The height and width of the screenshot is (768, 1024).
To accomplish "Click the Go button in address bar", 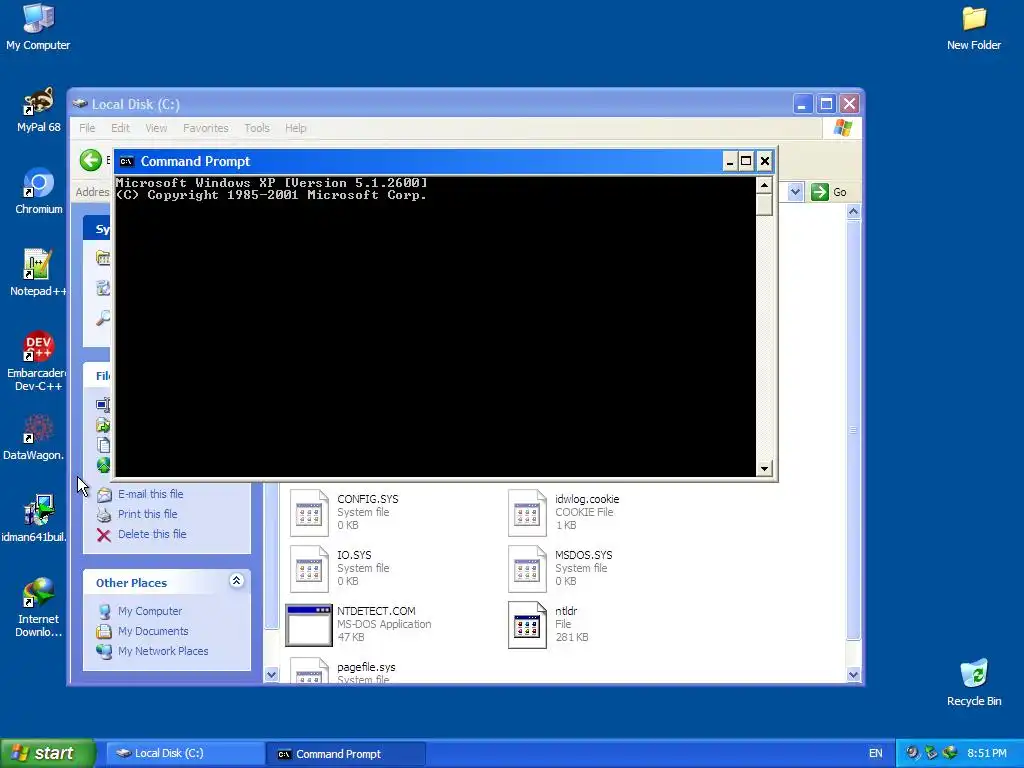I will tap(829, 192).
